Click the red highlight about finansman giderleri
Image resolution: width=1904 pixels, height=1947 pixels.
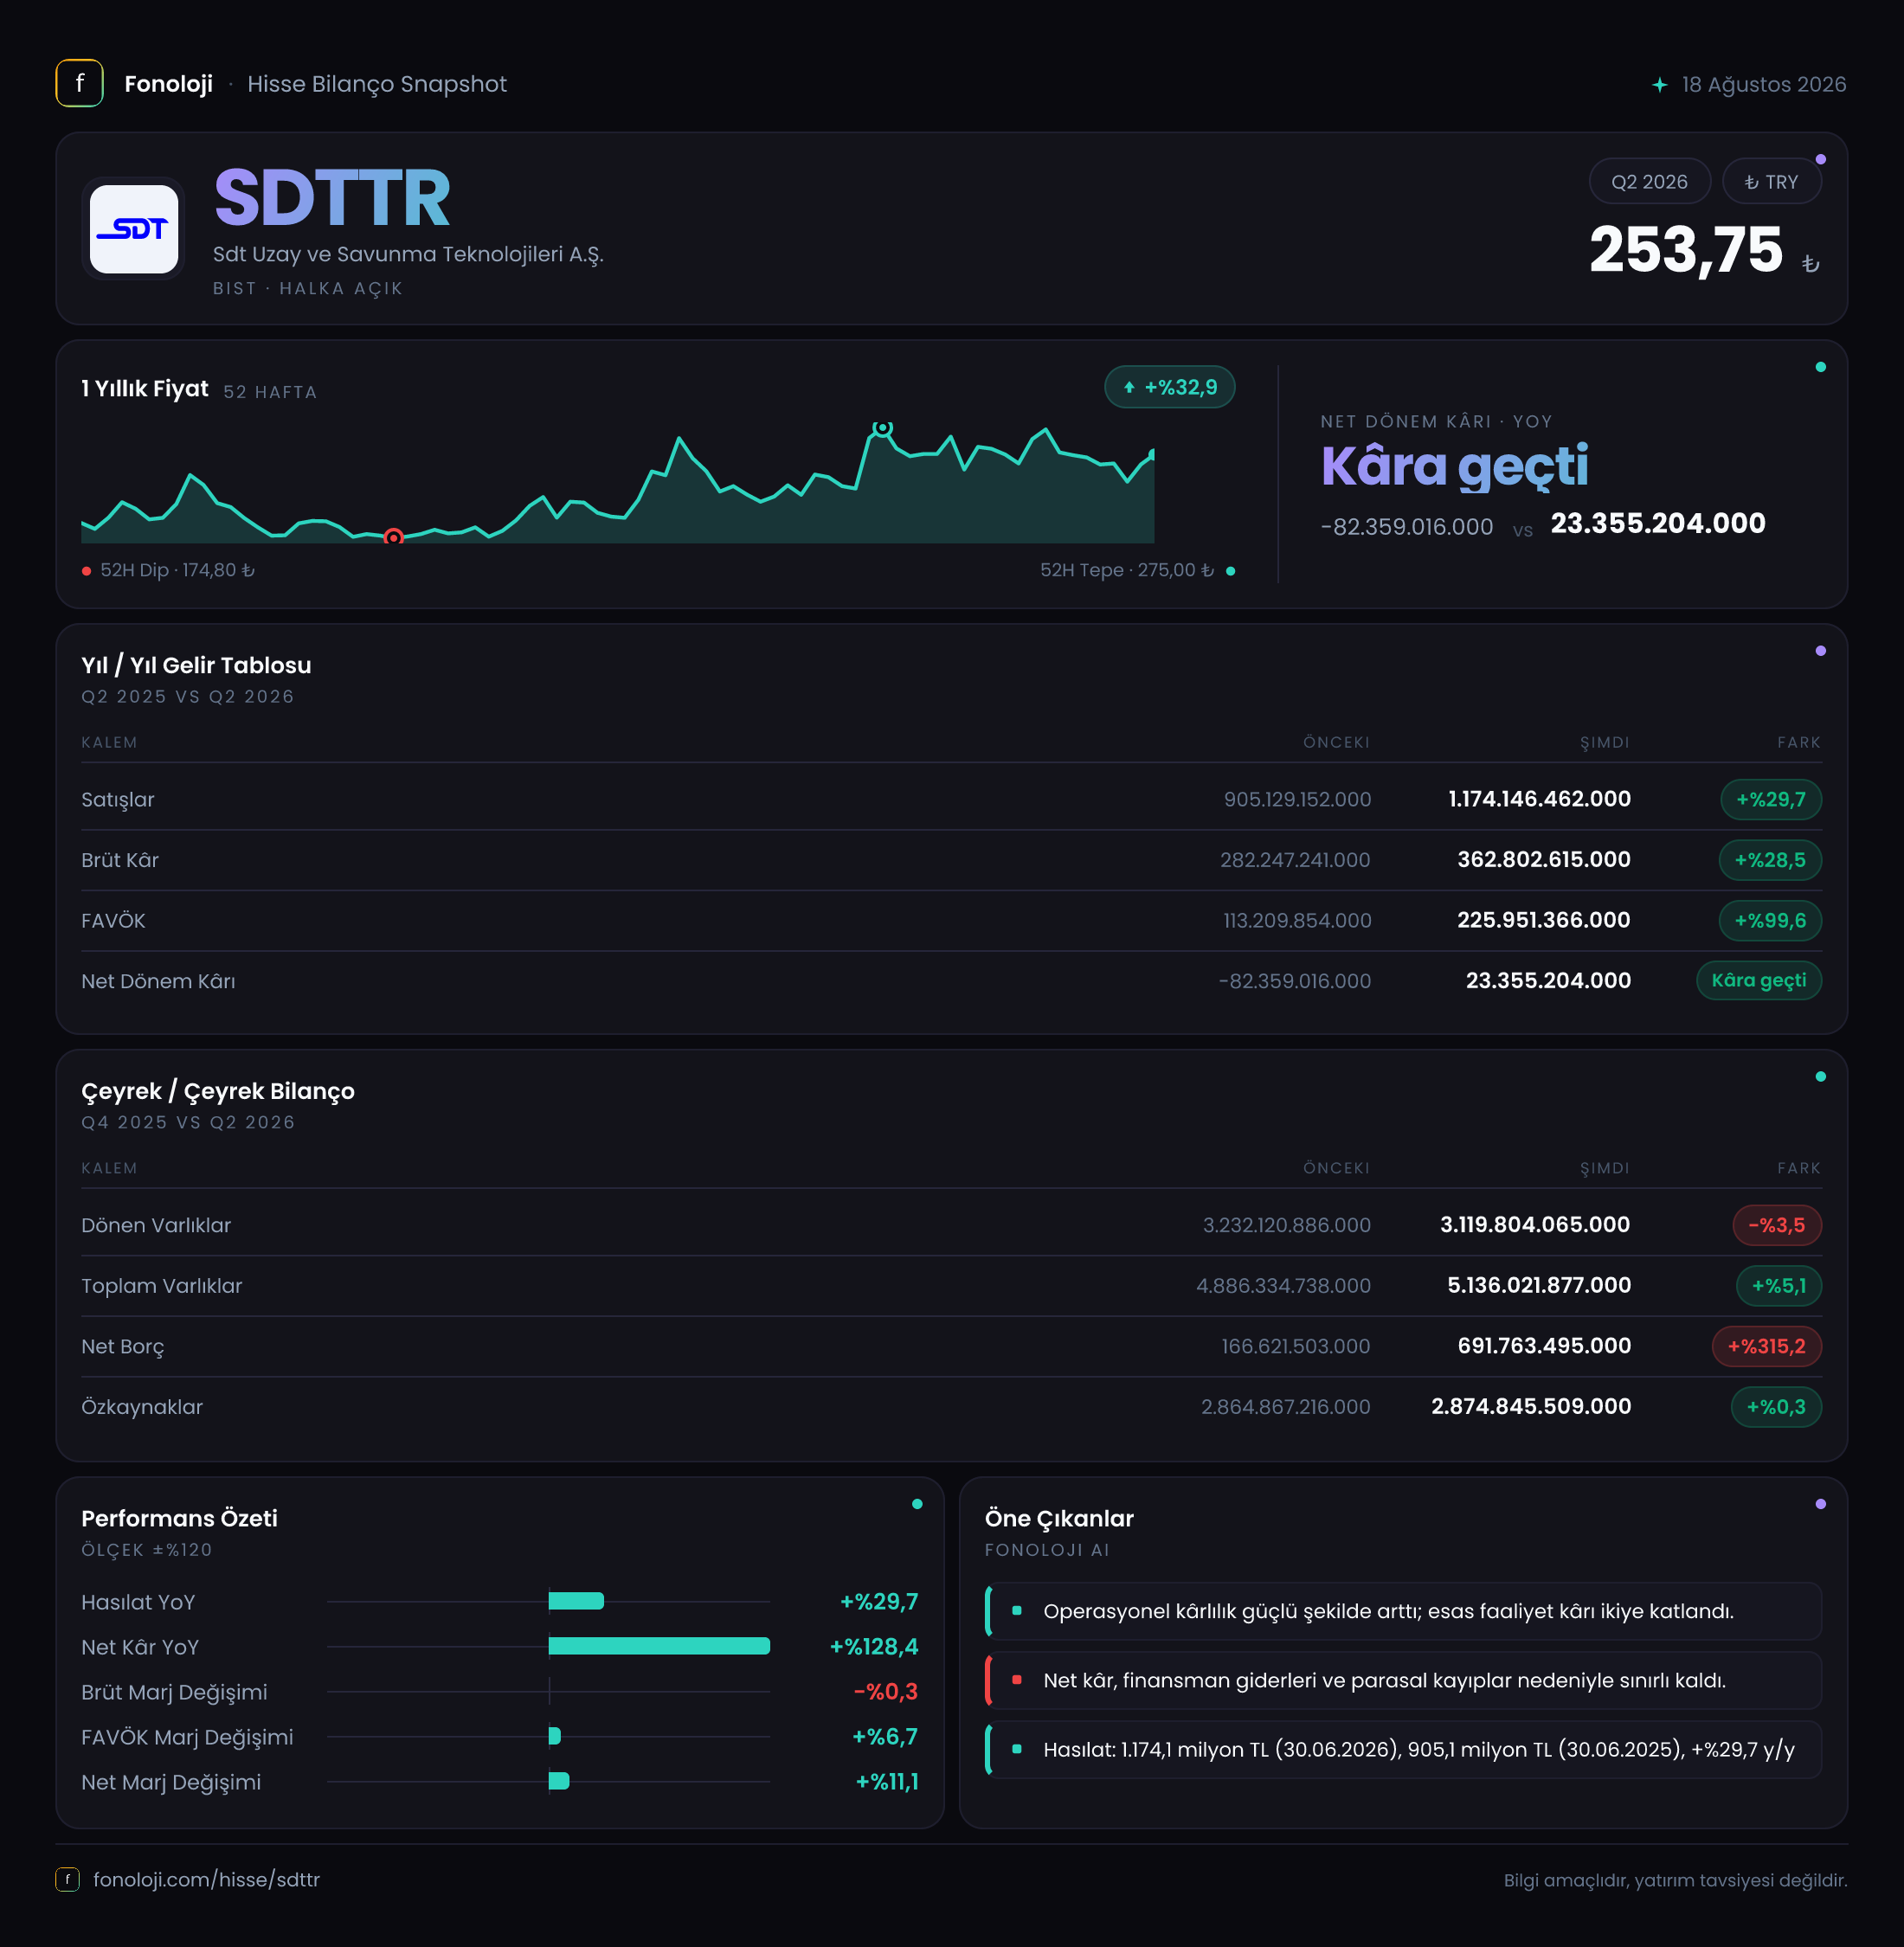[1403, 1680]
